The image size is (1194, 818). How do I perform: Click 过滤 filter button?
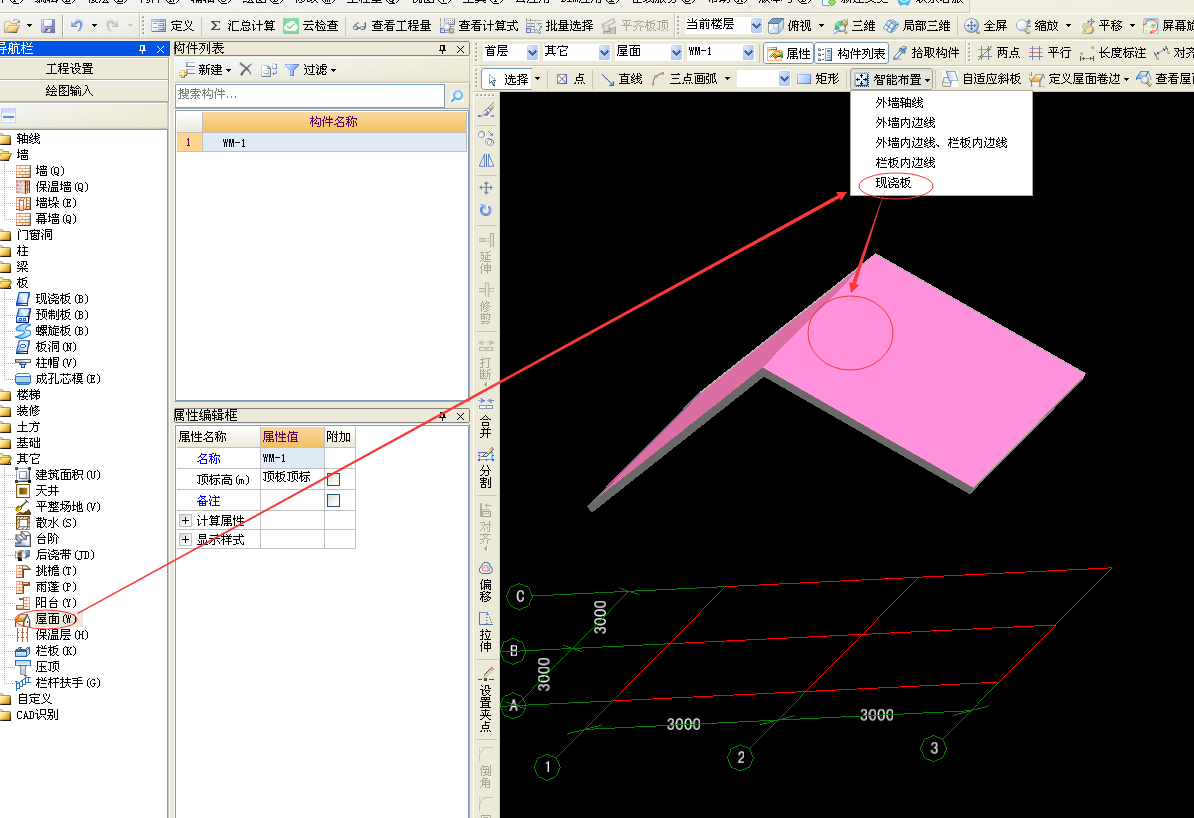[x=311, y=70]
